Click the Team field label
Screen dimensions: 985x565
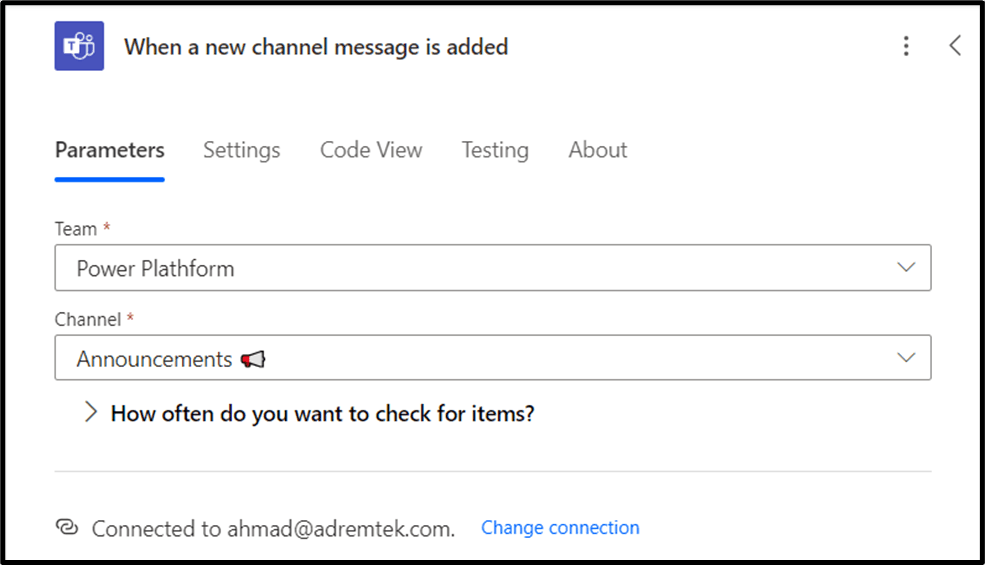(76, 229)
